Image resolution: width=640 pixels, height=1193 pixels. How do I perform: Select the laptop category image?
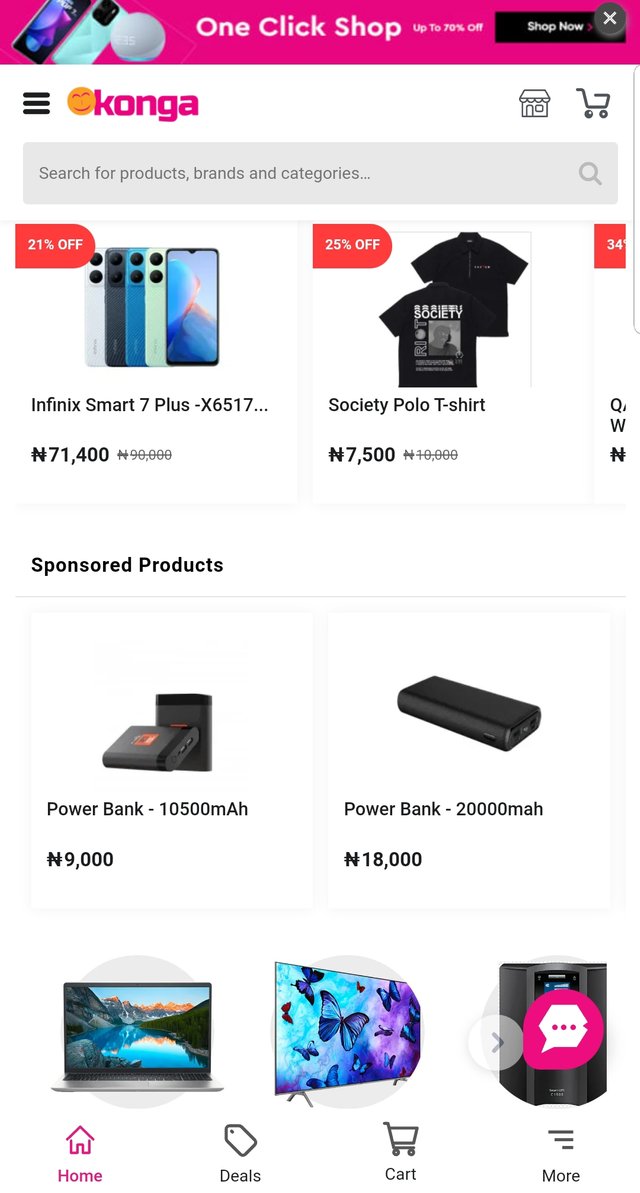[138, 1035]
